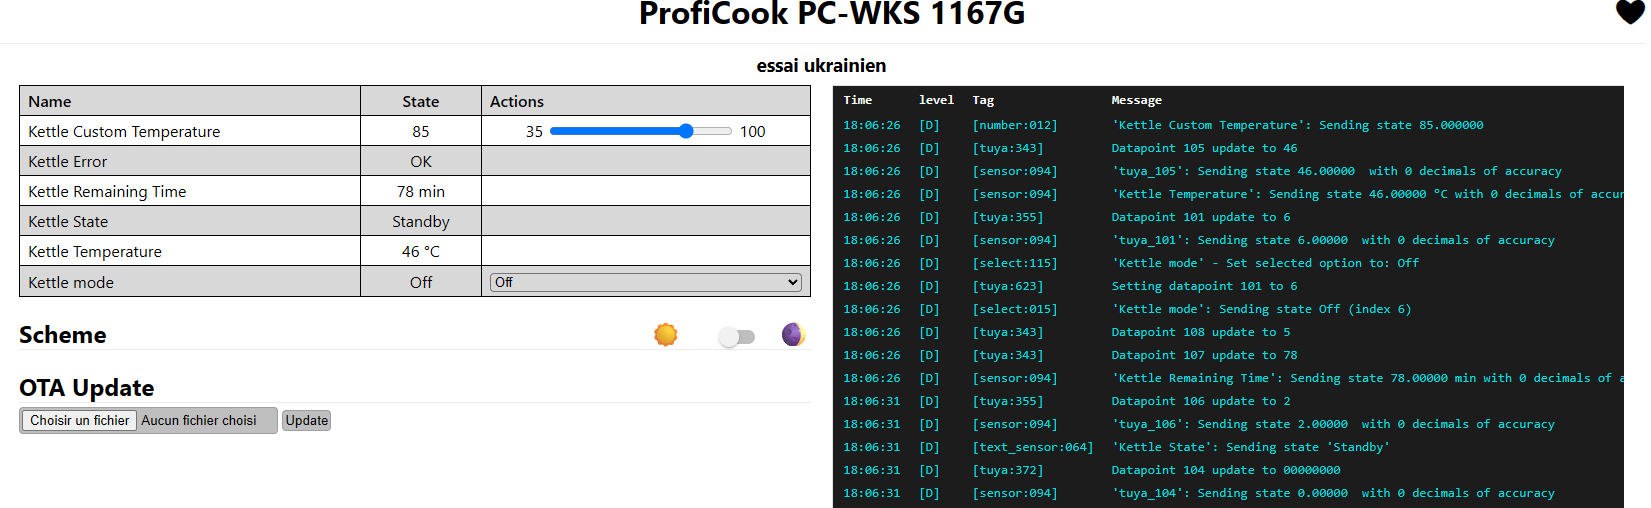This screenshot has height=508, width=1651.
Task: Click the [select:115] log tag
Action: click(1015, 263)
